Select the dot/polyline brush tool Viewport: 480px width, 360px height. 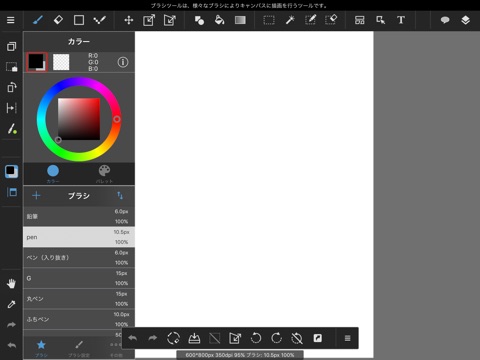click(99, 20)
